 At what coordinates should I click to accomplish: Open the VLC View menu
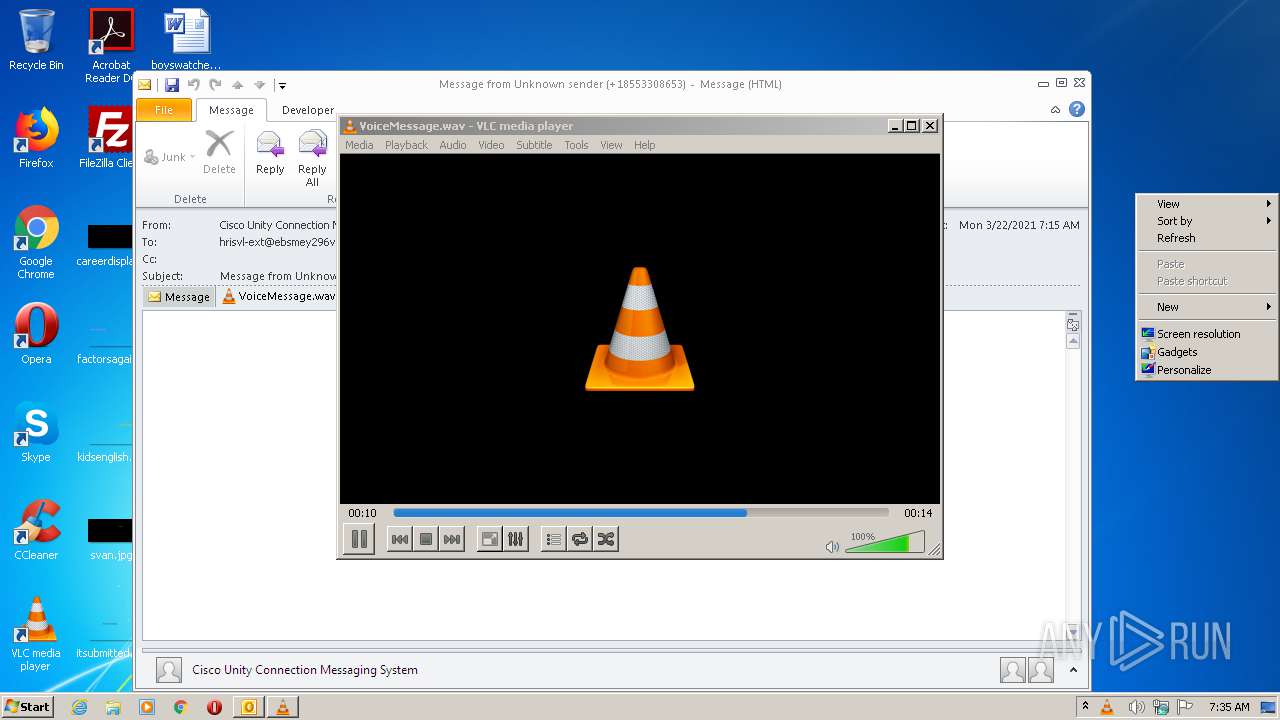pos(611,145)
